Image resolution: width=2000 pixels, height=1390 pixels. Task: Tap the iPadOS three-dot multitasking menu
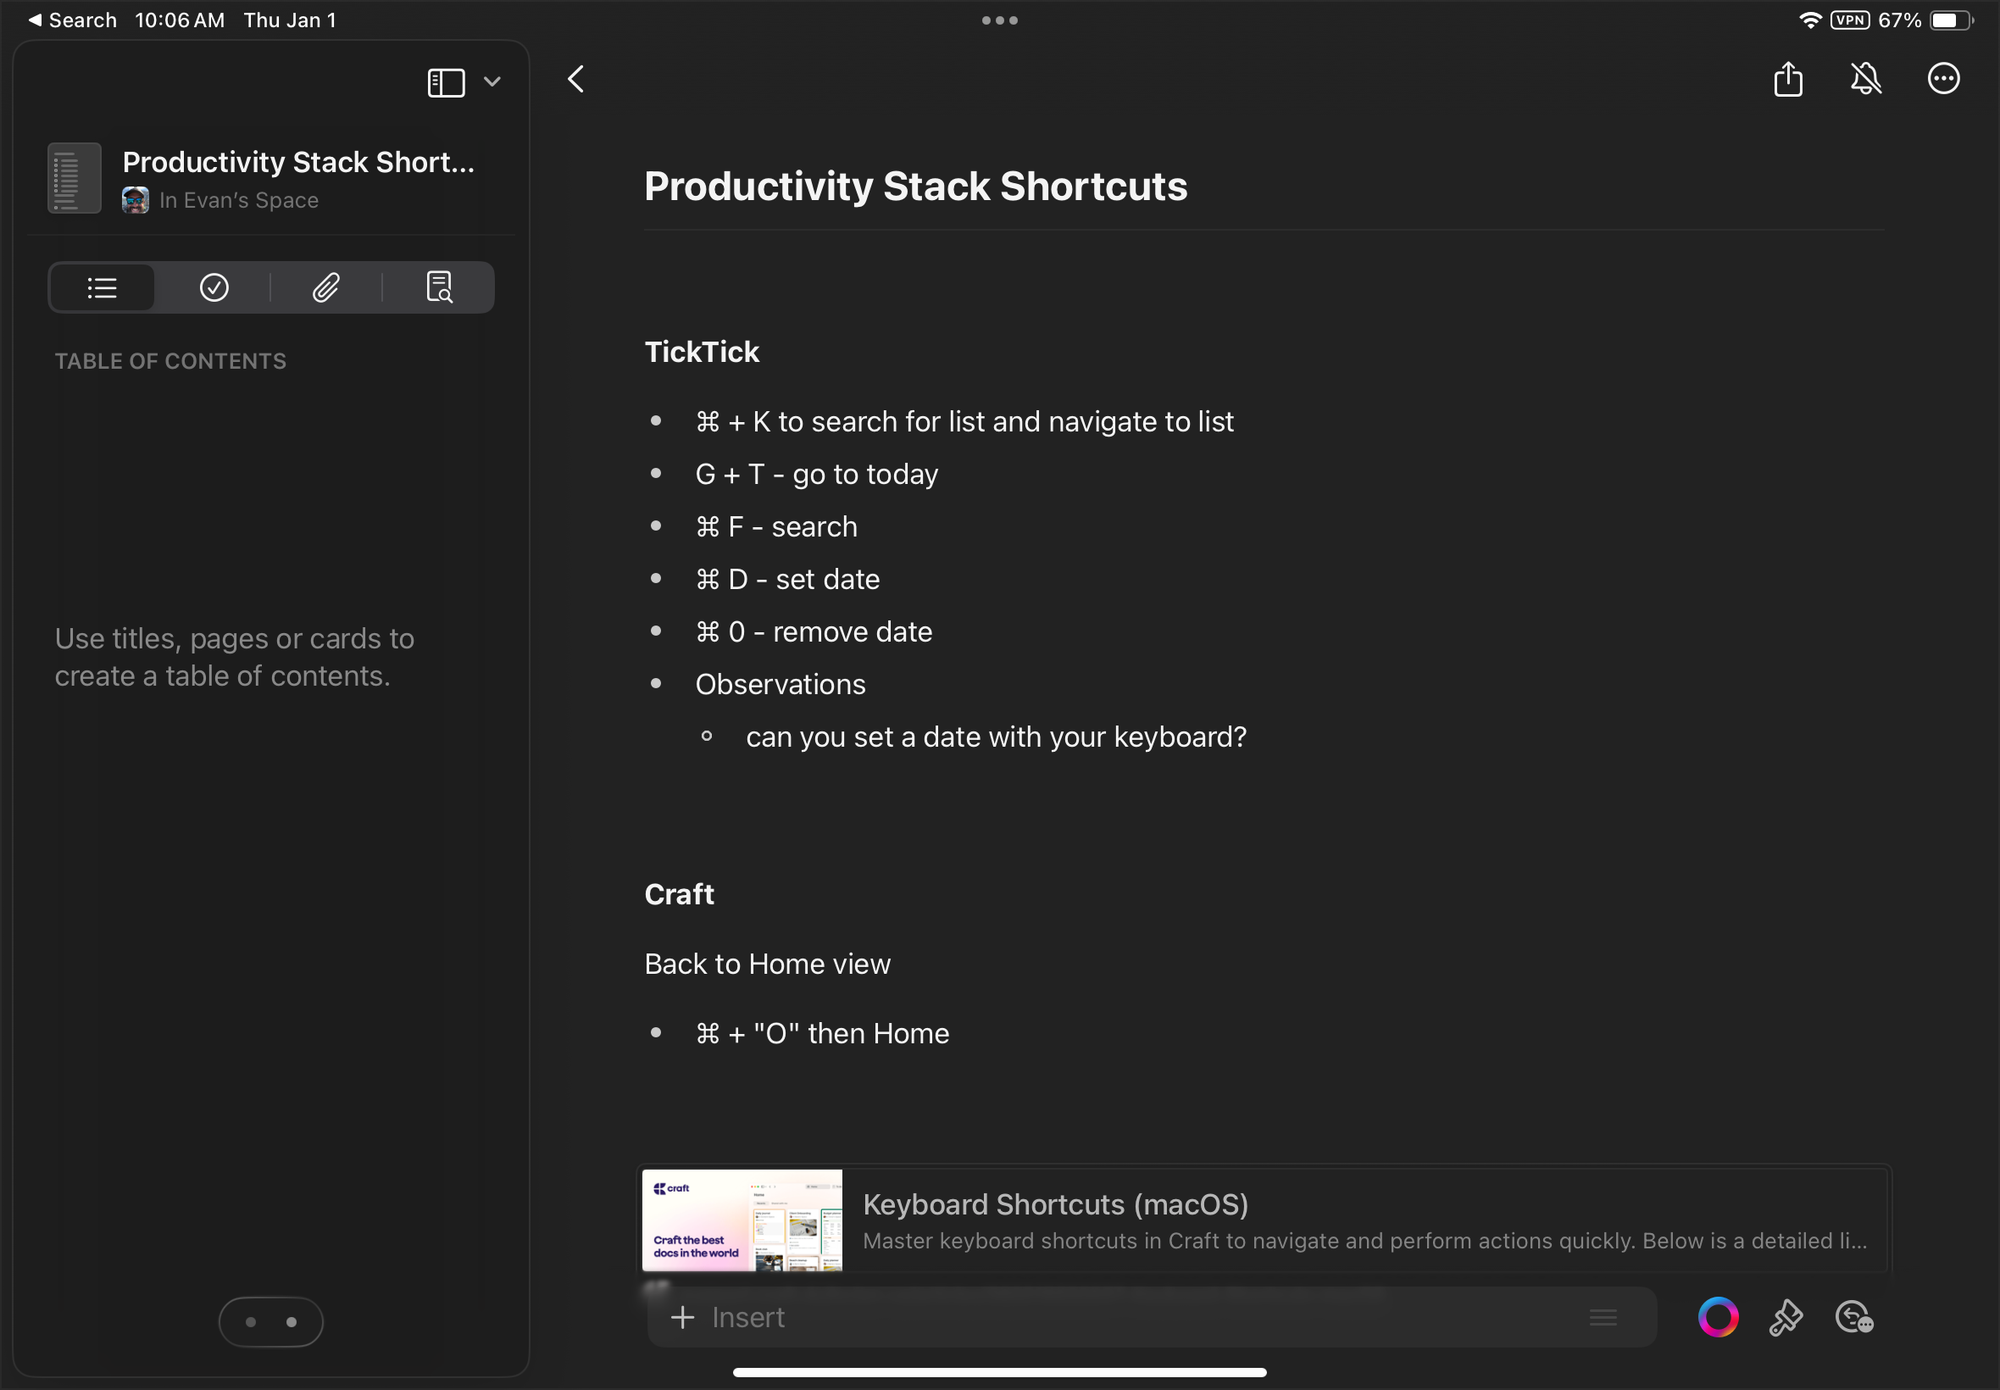pos(1000,20)
